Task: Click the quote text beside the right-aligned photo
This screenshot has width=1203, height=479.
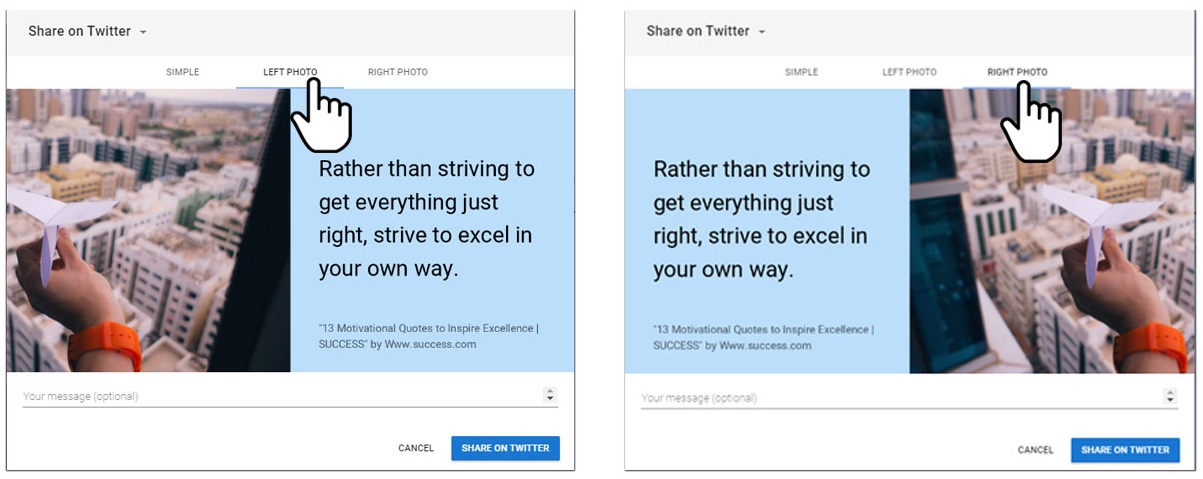Action: (x=762, y=219)
